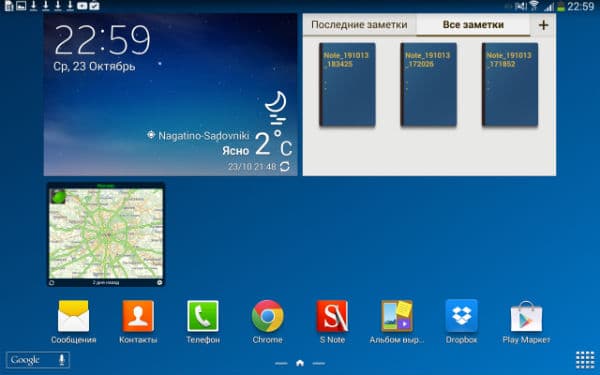This screenshot has height=375, width=600.
Task: Select the Все заметки tab
Action: 473,25
